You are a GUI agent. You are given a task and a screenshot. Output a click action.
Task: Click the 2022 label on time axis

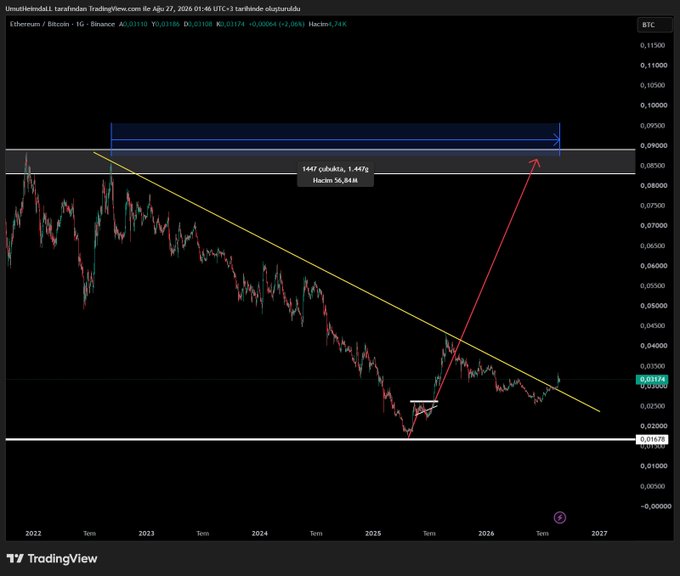33,533
